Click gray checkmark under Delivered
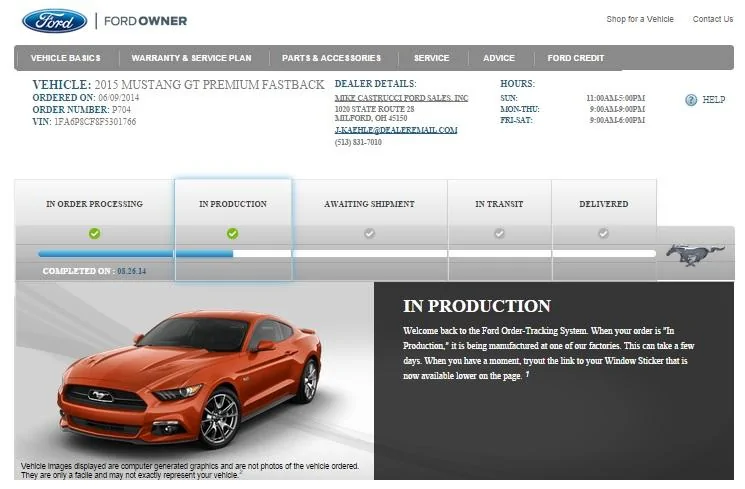Image resolution: width=745 pixels, height=489 pixels. [x=603, y=233]
